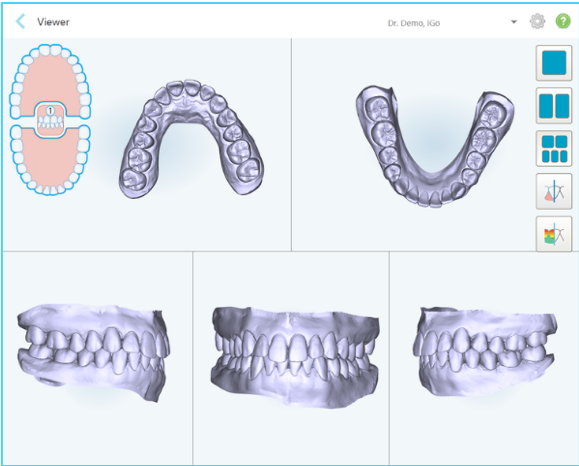
Task: Expand the Dr. Demo, iGo dropdown arrow
Action: coord(514,22)
